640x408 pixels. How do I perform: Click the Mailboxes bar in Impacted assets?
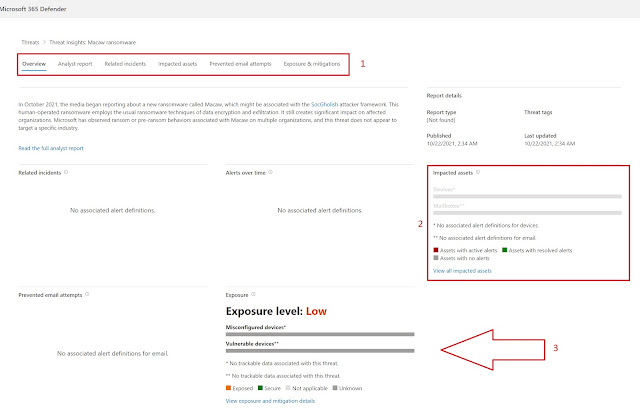pos(527,213)
